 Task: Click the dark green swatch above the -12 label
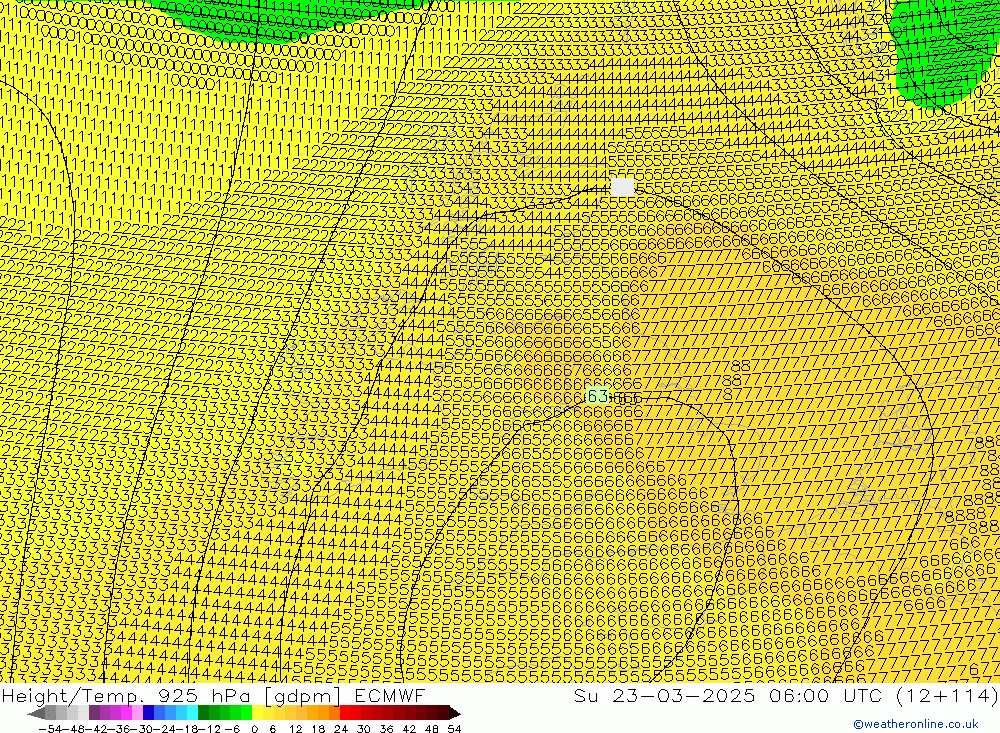(203, 714)
